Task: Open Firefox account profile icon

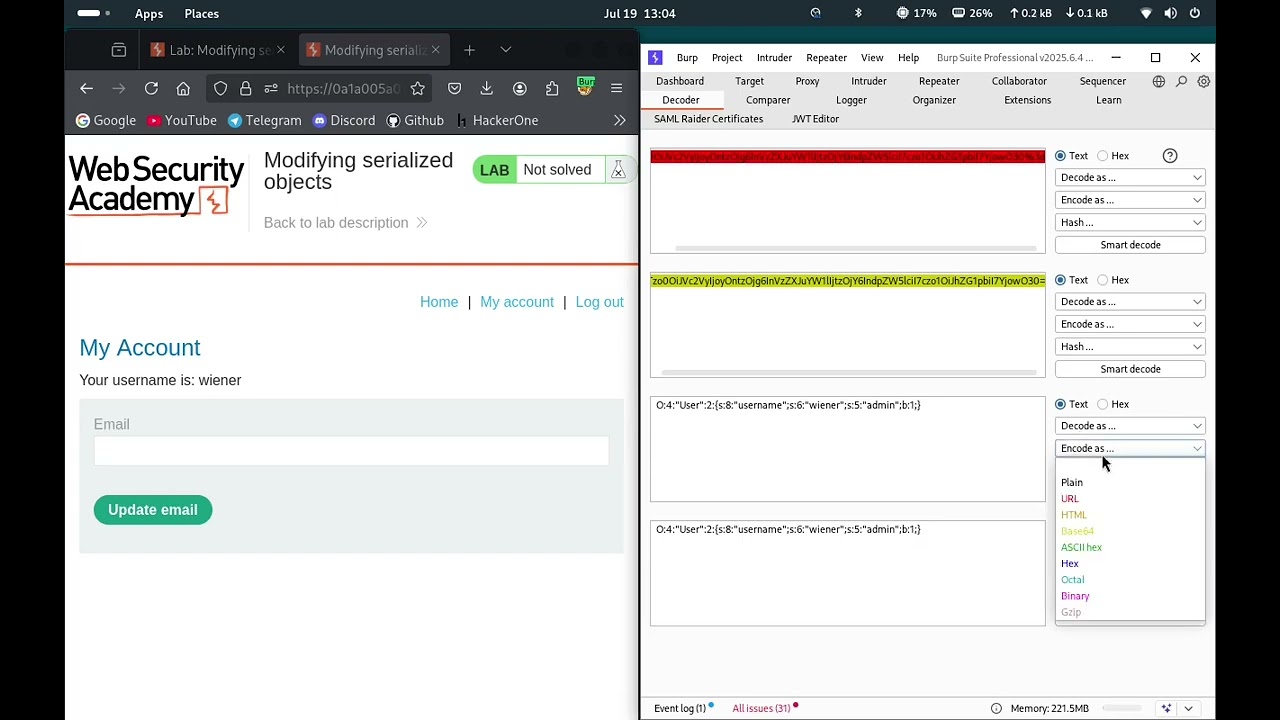Action: point(519,89)
